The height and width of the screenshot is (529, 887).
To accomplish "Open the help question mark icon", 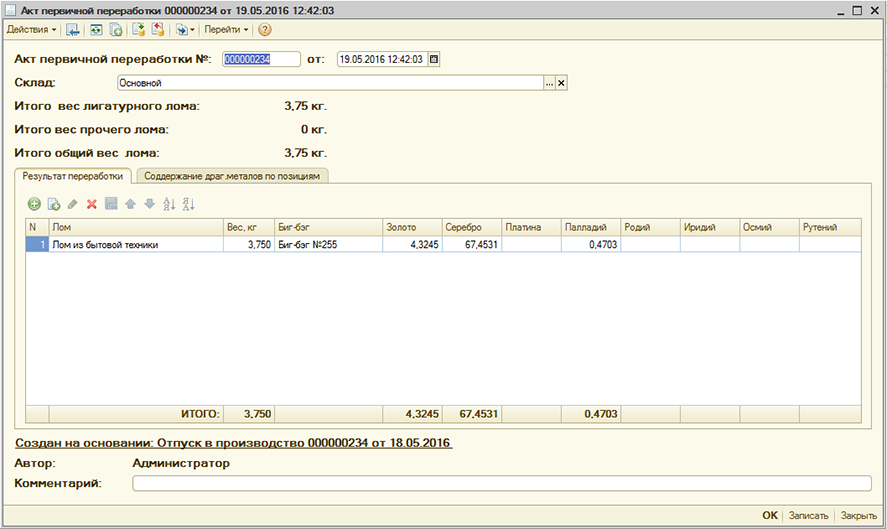I will tap(265, 30).
